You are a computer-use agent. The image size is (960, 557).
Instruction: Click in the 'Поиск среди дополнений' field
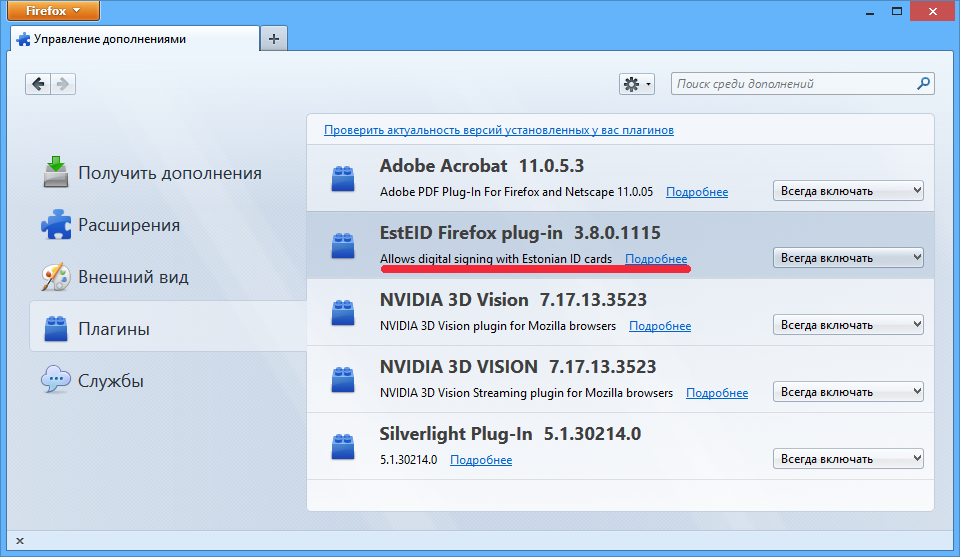click(802, 84)
